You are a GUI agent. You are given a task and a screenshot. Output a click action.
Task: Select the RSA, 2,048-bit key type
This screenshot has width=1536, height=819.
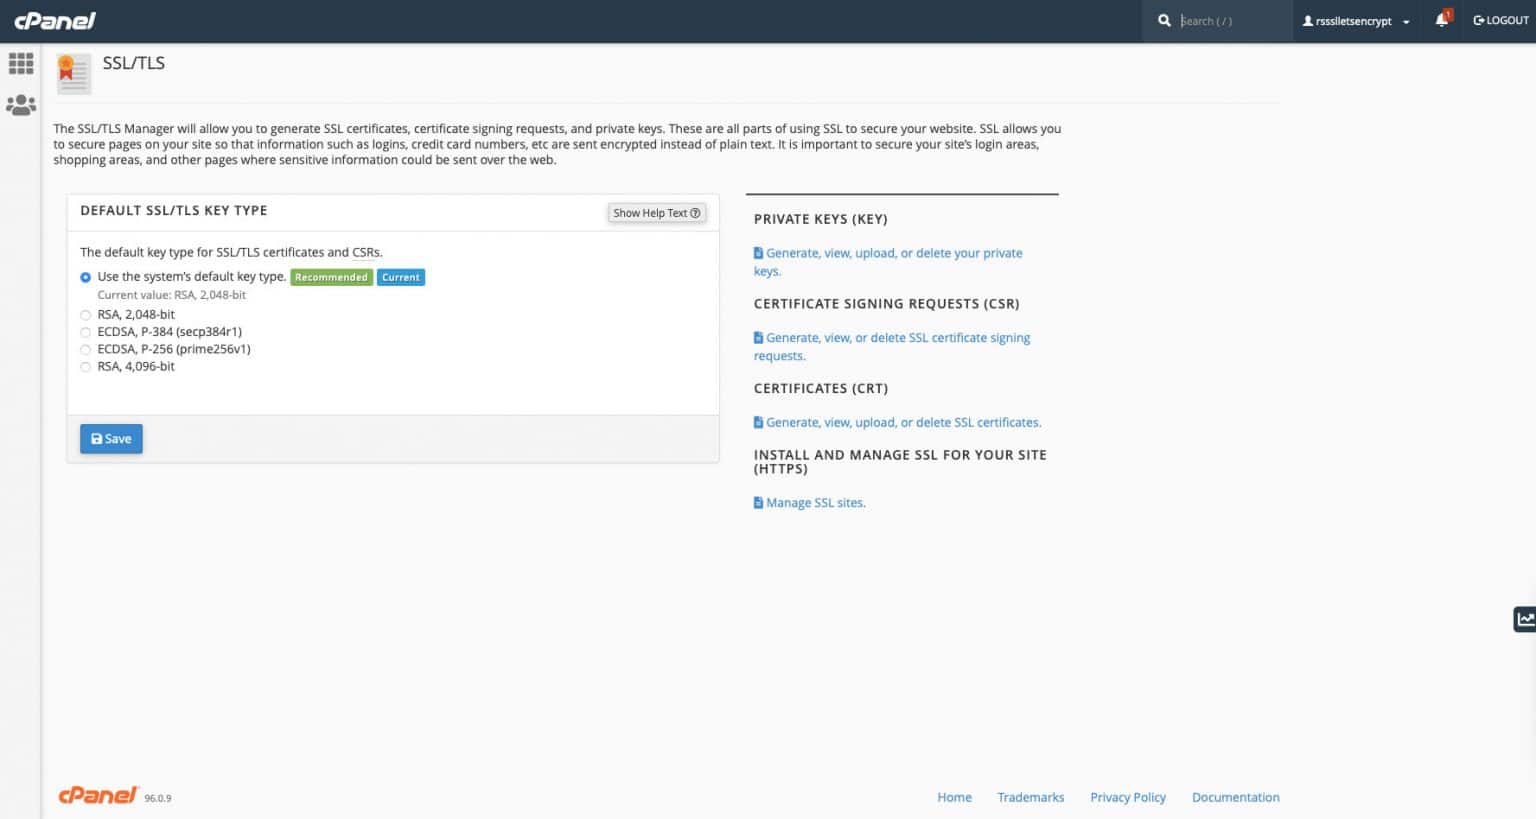click(x=86, y=314)
